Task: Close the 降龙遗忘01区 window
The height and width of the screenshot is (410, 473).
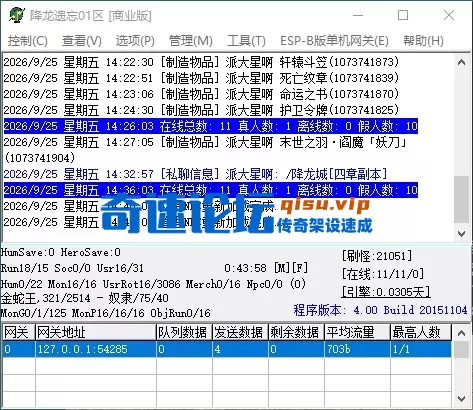Action: pos(449,15)
